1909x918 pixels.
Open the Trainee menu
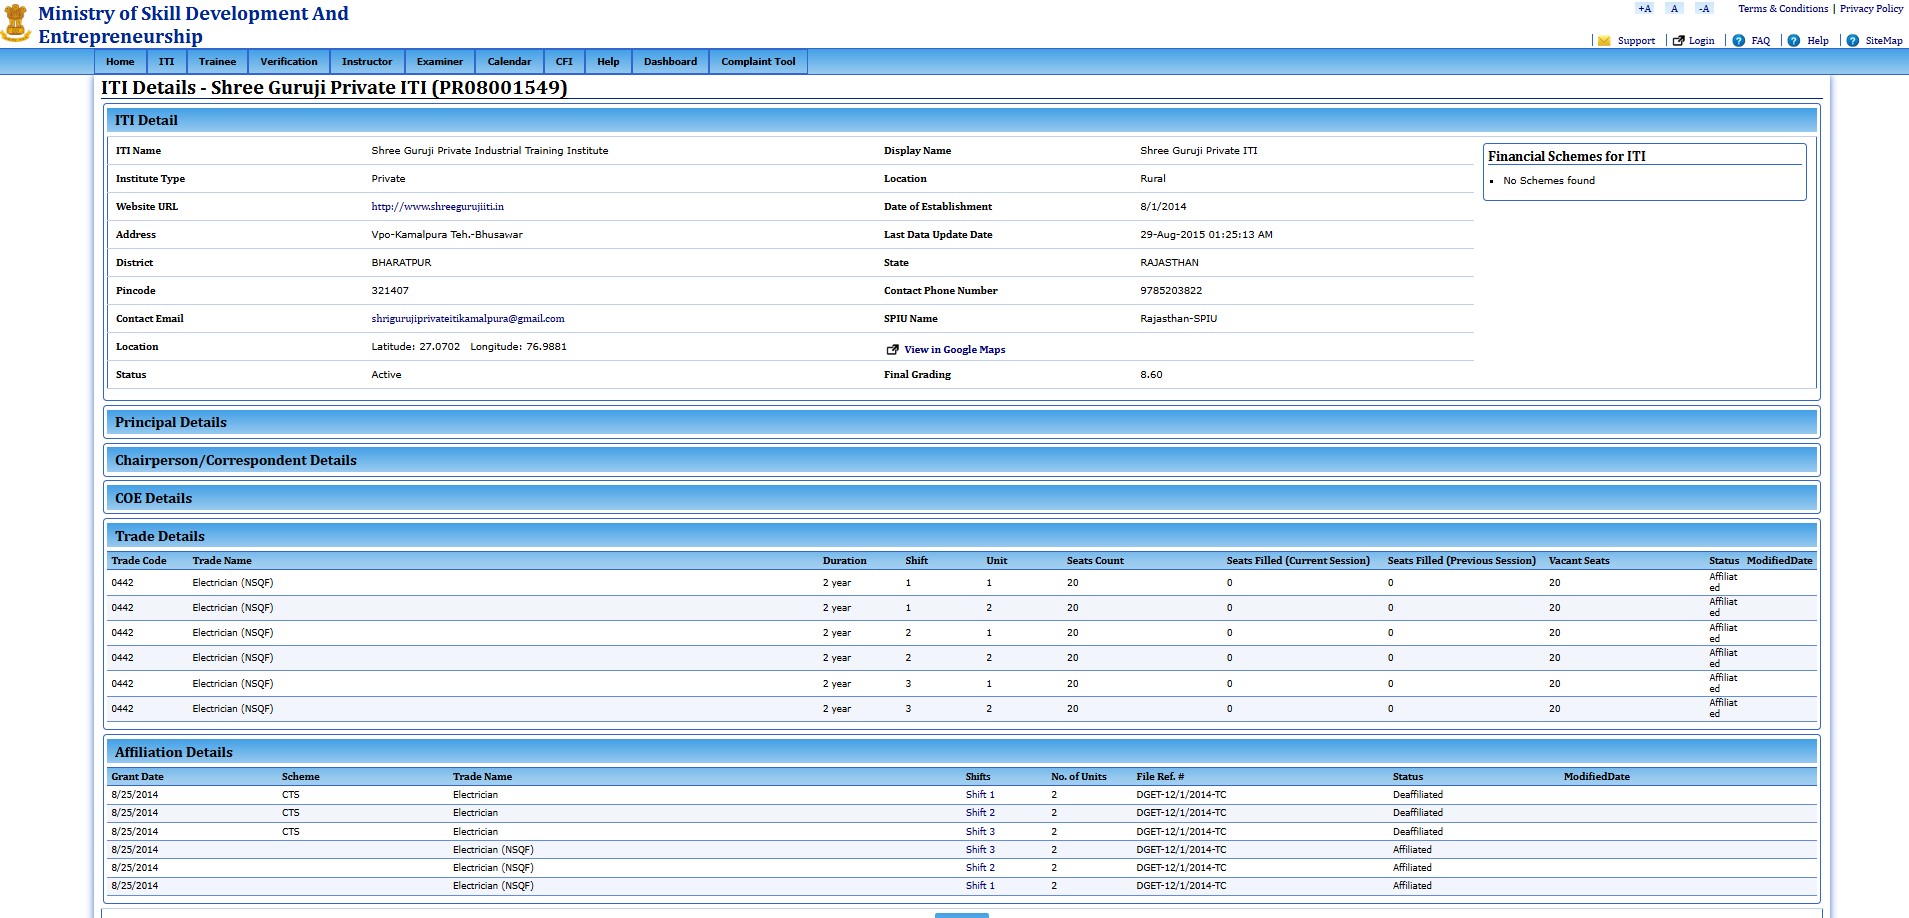pyautogui.click(x=217, y=62)
